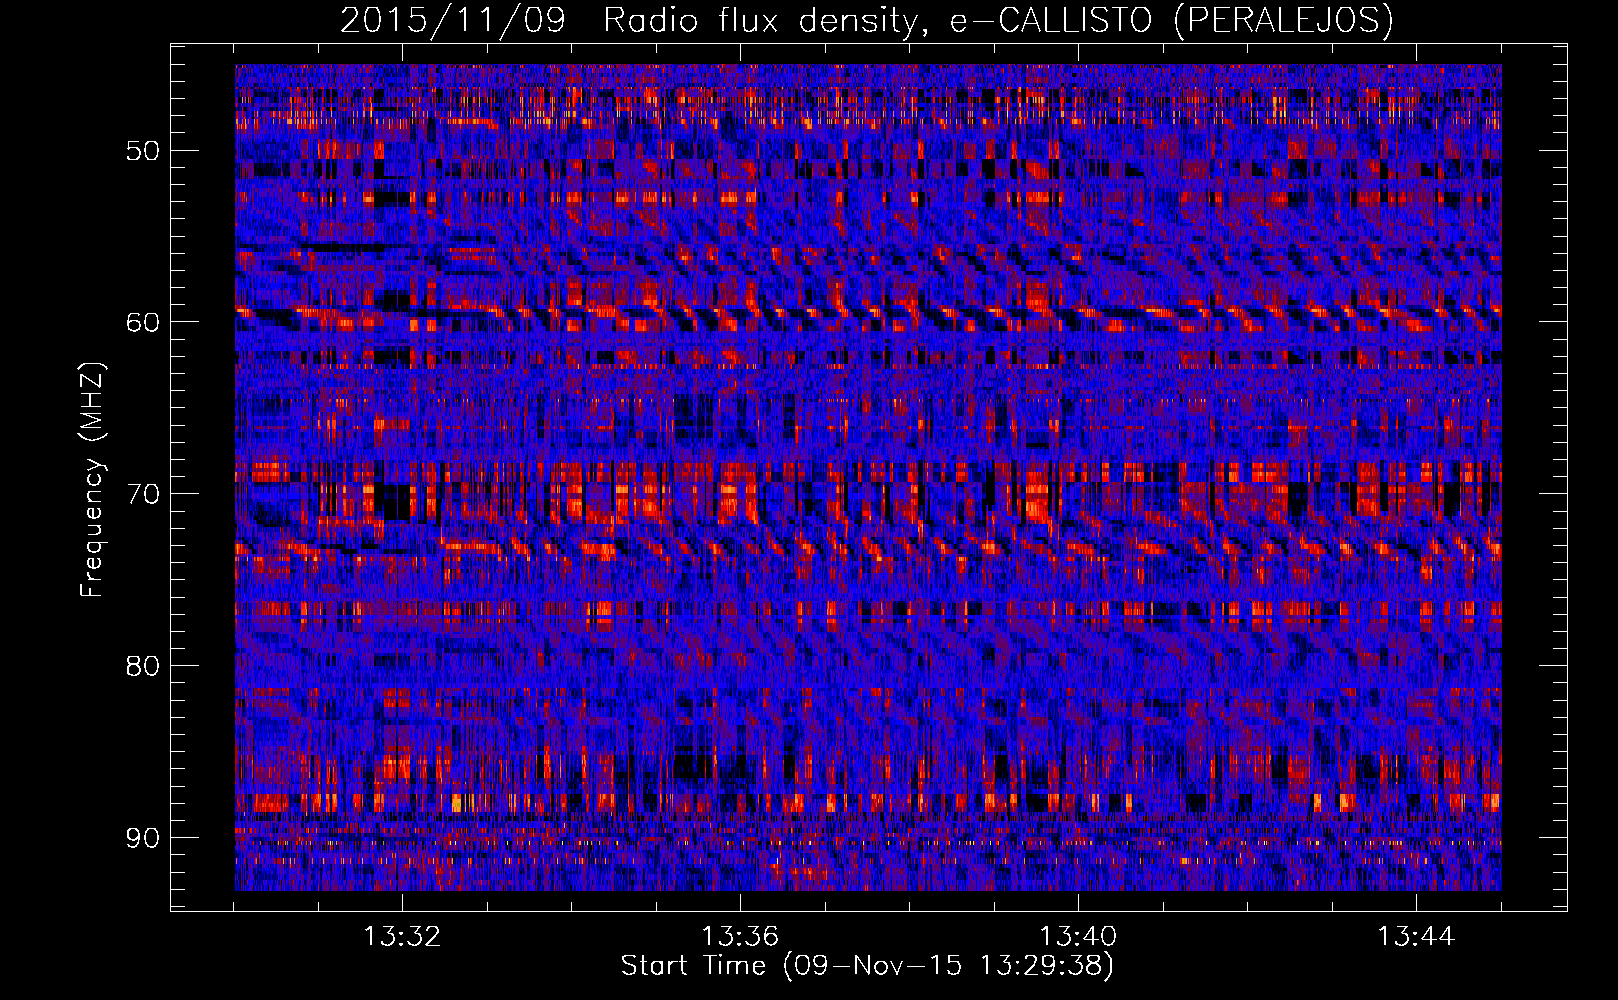Click the "Frequency (MHZ)" y-axis label
The image size is (1618, 1000).
[91, 479]
